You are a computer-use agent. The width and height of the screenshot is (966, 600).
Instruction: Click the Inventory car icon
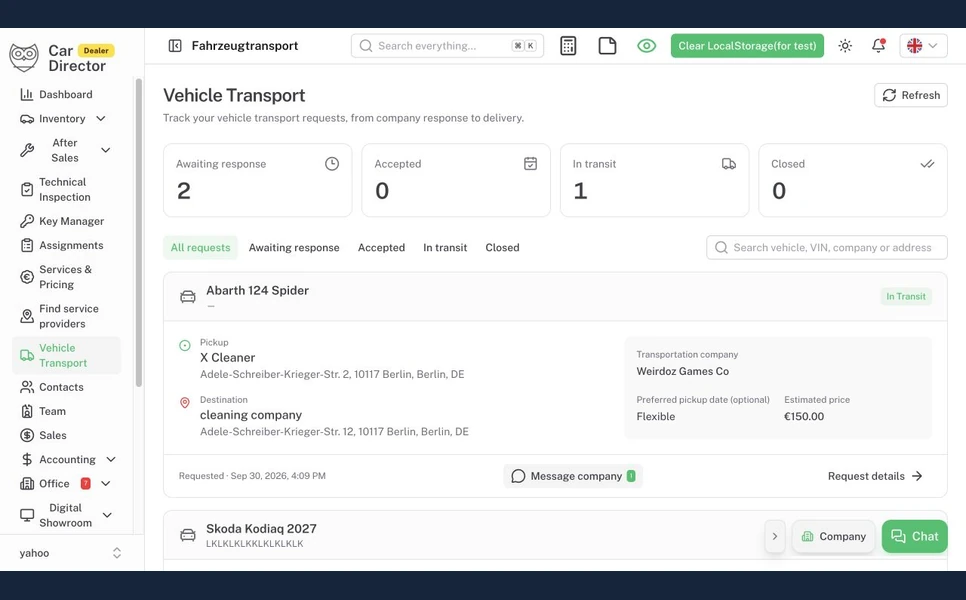pos(26,118)
